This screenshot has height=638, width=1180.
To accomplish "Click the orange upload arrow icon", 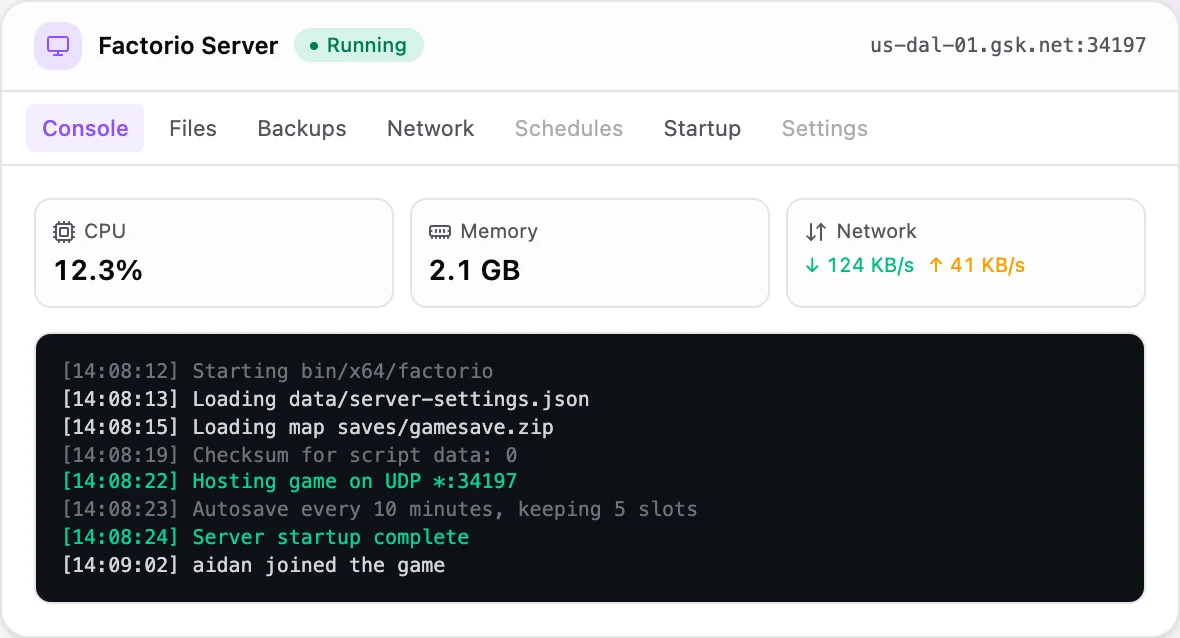I will 935,265.
